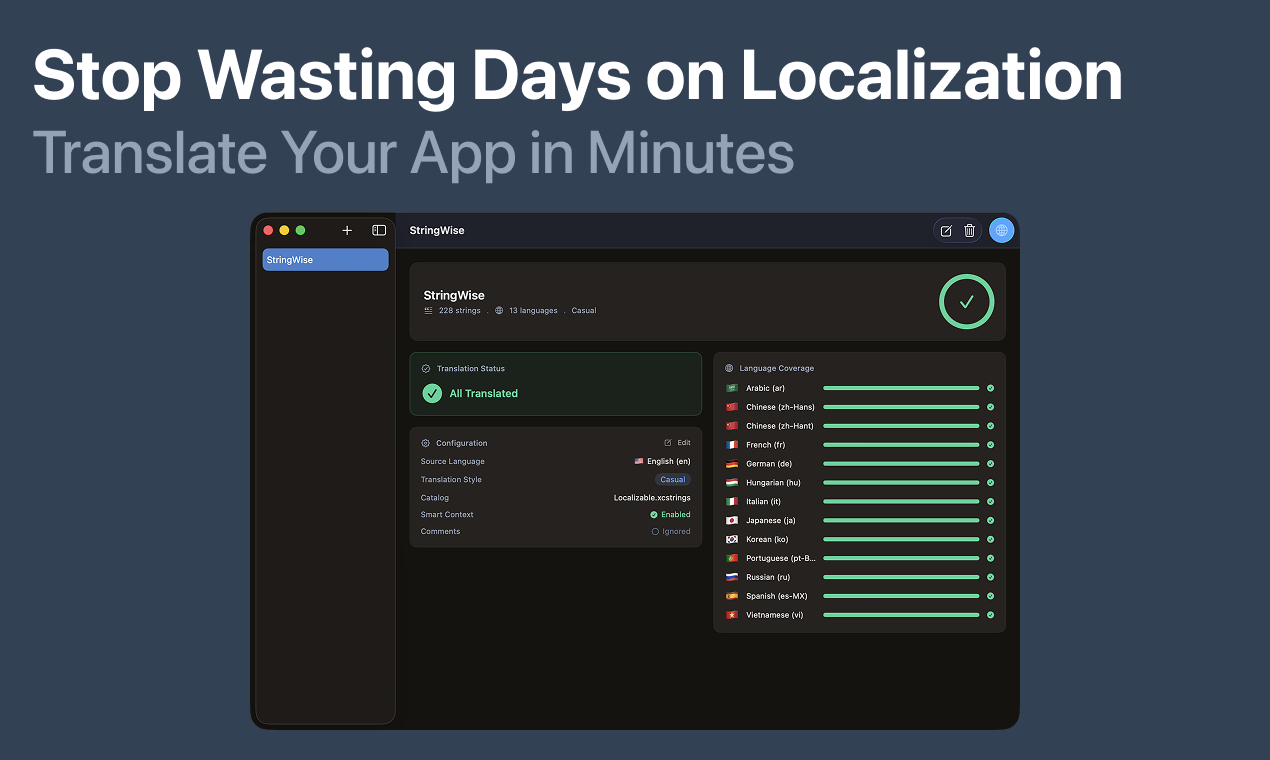The height and width of the screenshot is (760, 1270).
Task: Select the StringWise project in sidebar
Action: (325, 260)
